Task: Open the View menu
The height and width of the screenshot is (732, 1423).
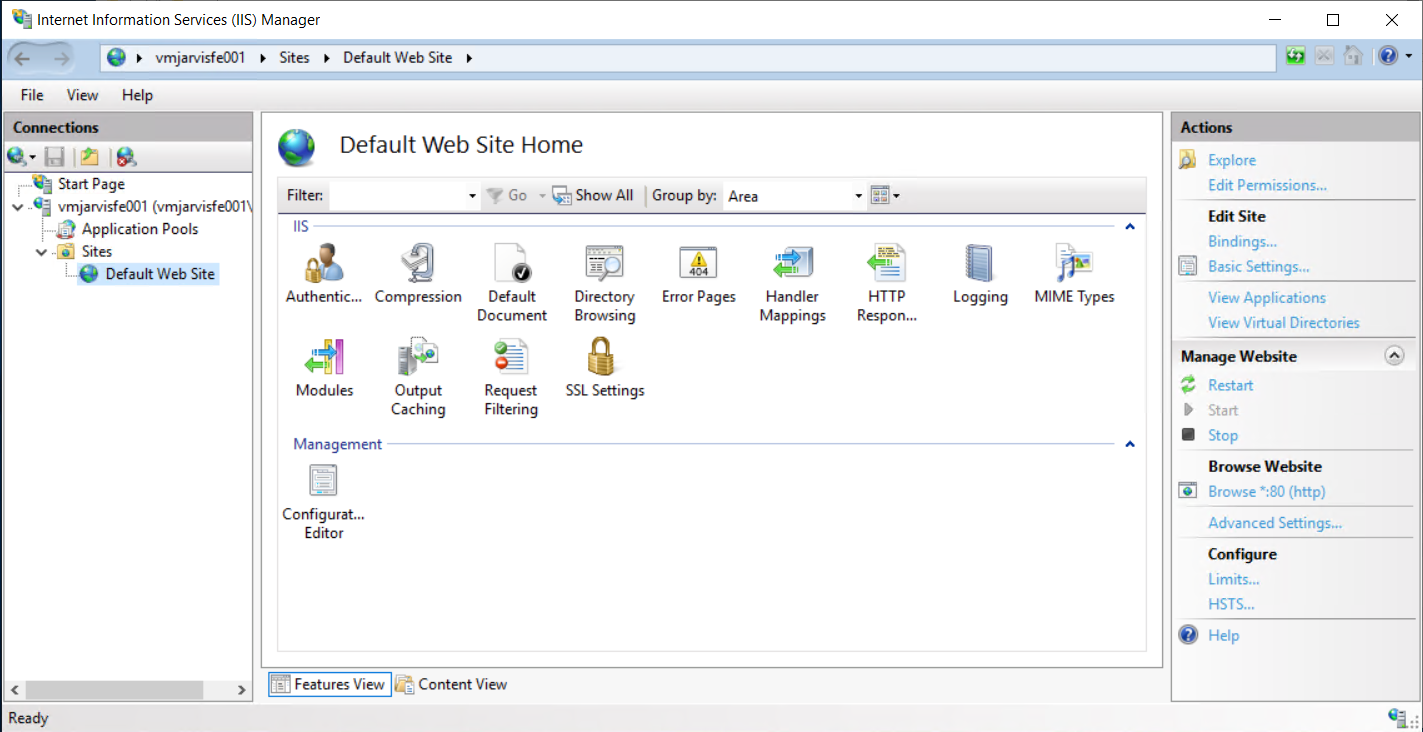Action: 82,95
